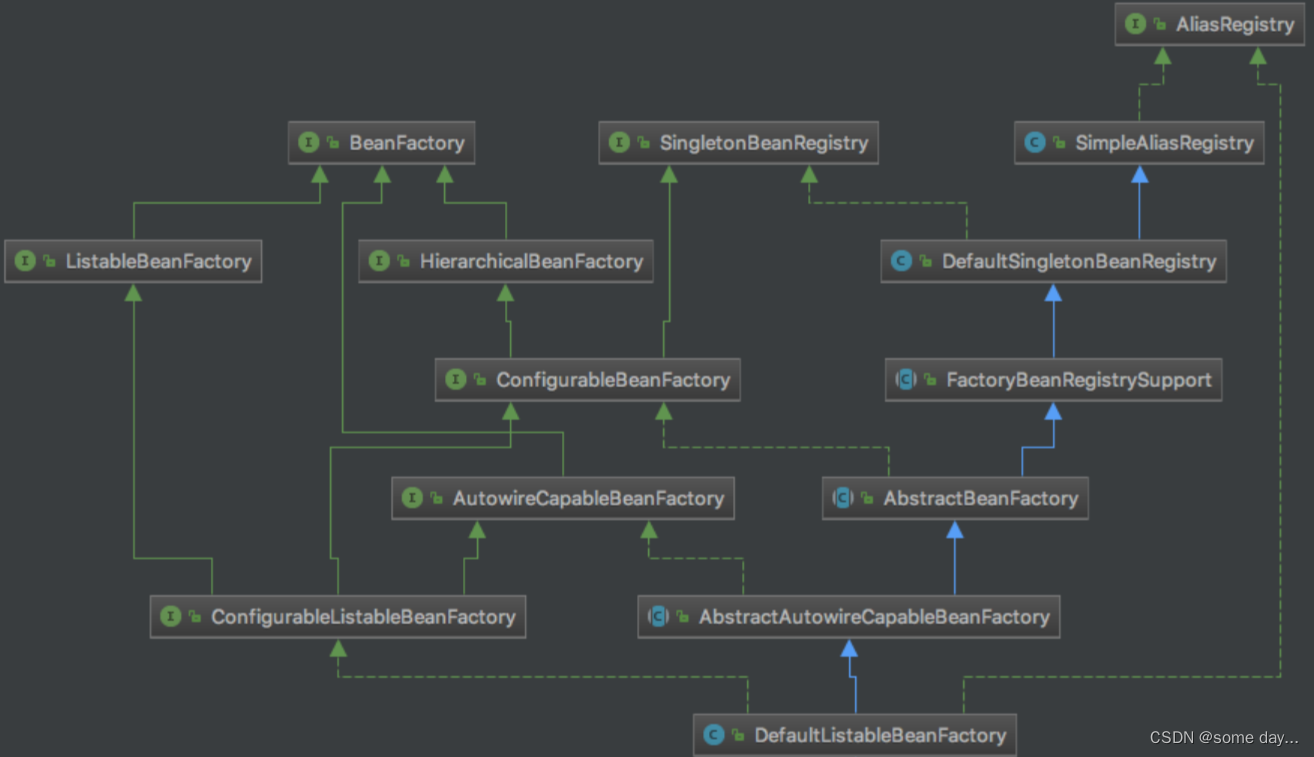Screen dimensions: 1314x757
Task: Click the class icon on DefaultListableBeanFactory node
Action: click(x=713, y=734)
